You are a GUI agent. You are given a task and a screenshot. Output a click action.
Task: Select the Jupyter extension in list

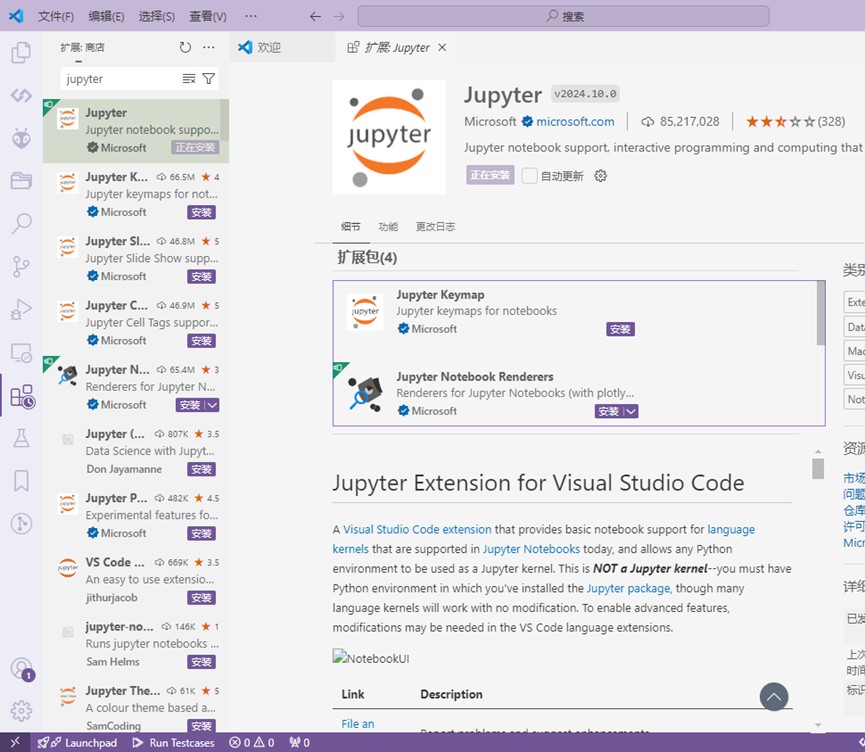(136, 131)
